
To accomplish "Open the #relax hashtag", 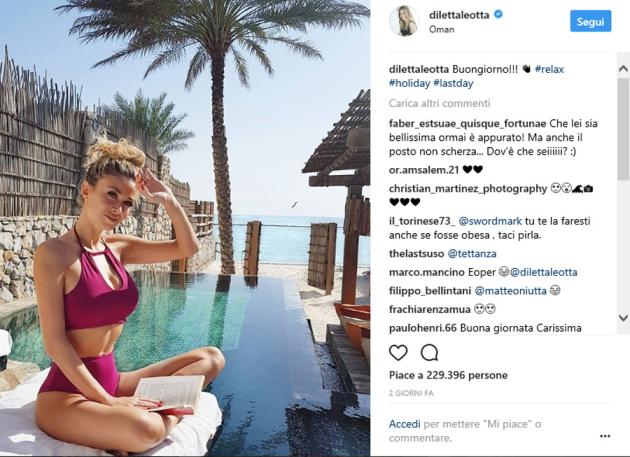I will (x=549, y=69).
